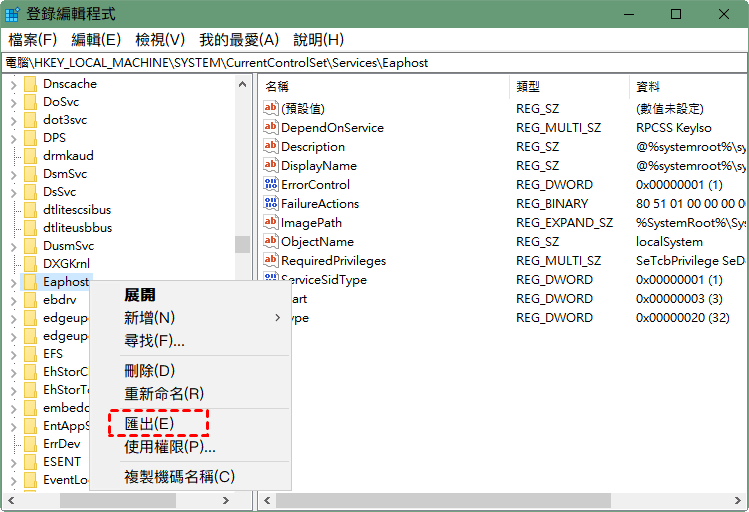Viewport: 749px width, 512px height.
Task: Open 使用權限(P)... from the context menu
Action: point(190,447)
